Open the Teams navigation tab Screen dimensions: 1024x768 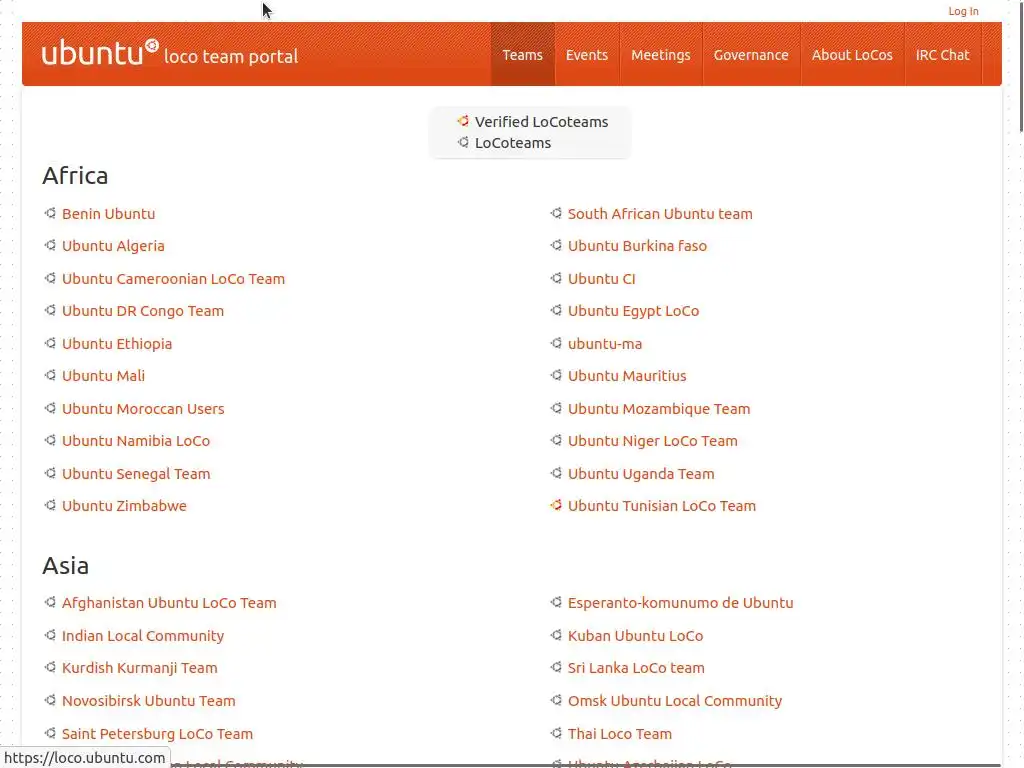(x=522, y=55)
